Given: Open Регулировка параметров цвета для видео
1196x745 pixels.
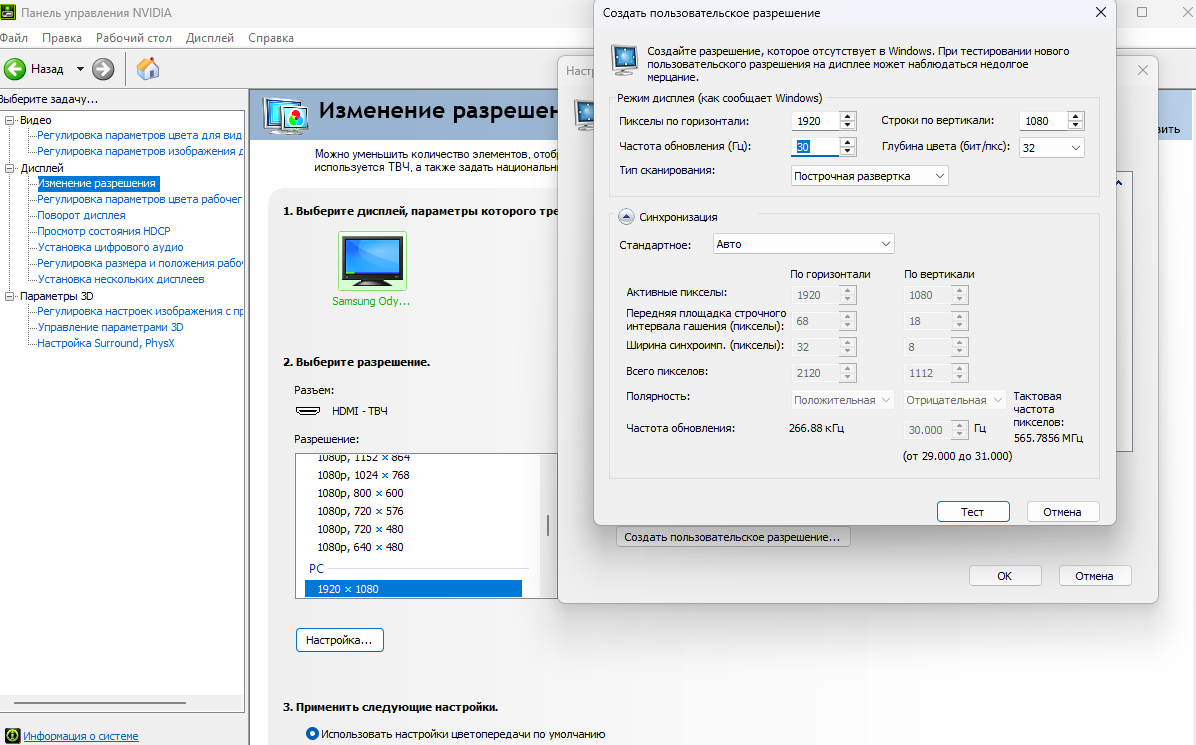Looking at the screenshot, I should (140, 135).
